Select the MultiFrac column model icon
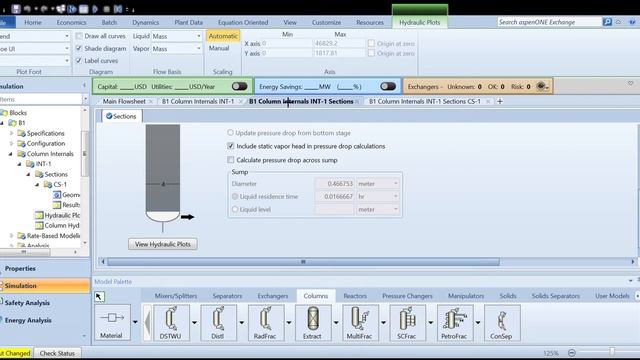 360,322
